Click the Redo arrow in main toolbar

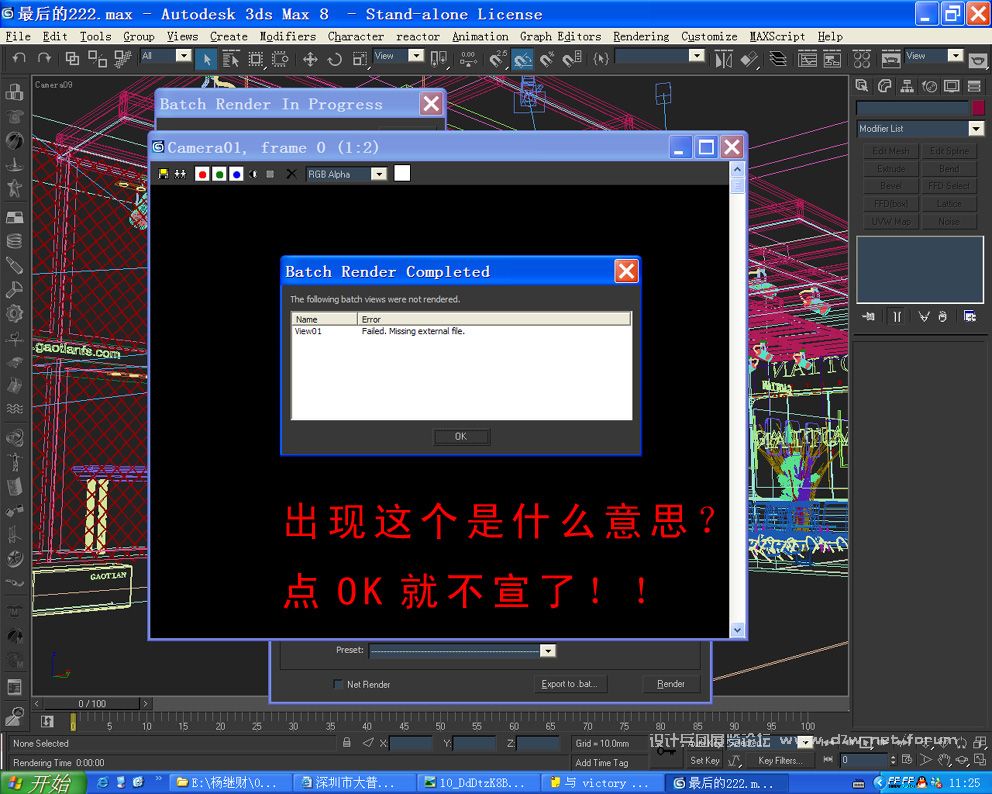44,59
